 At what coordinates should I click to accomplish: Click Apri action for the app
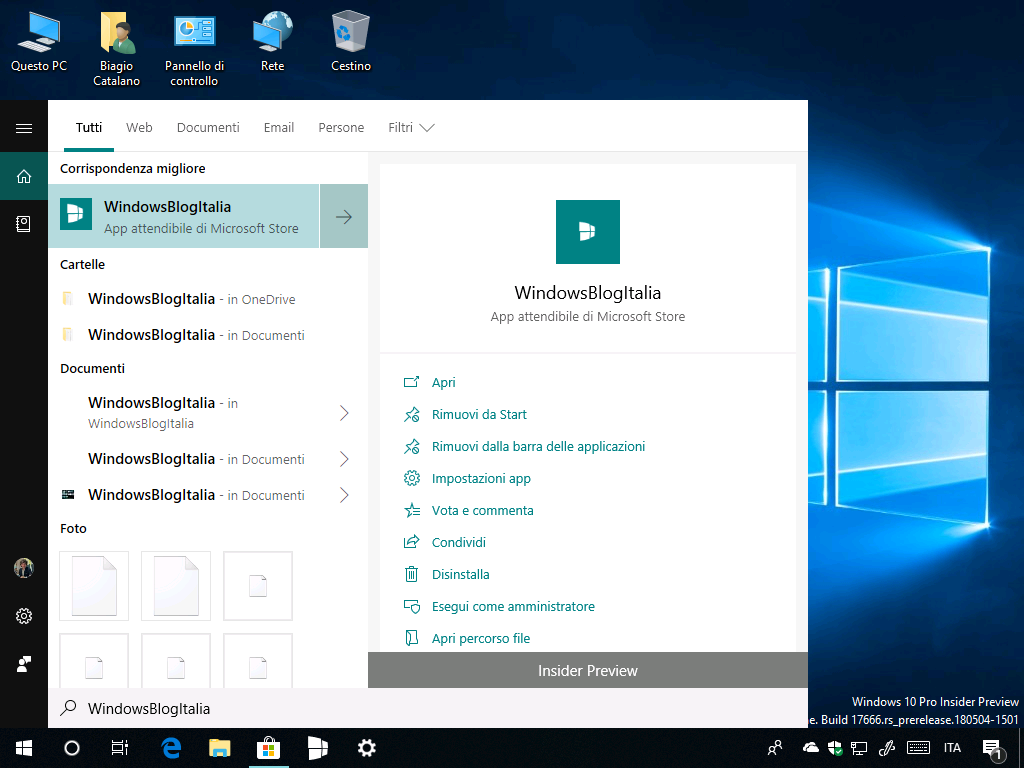443,382
